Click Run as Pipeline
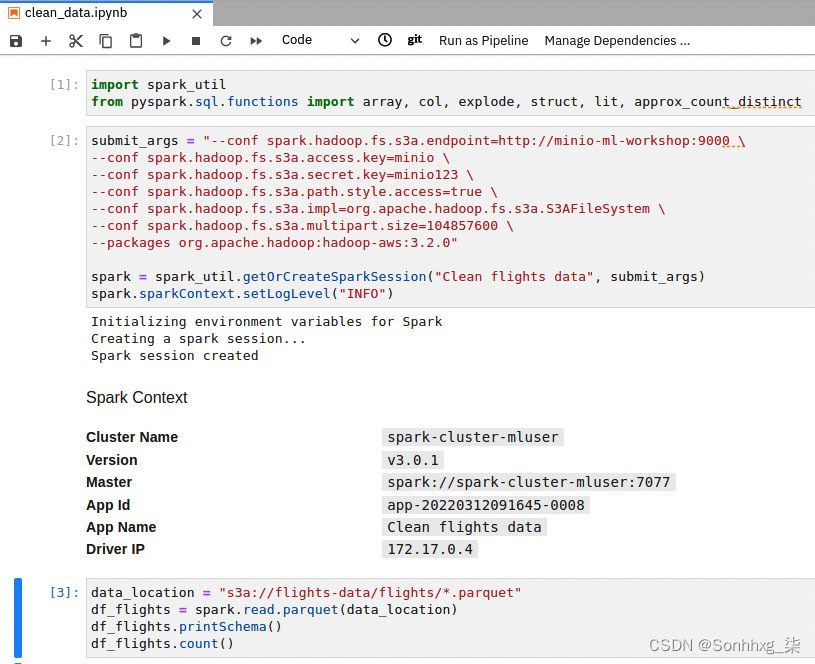 483,41
